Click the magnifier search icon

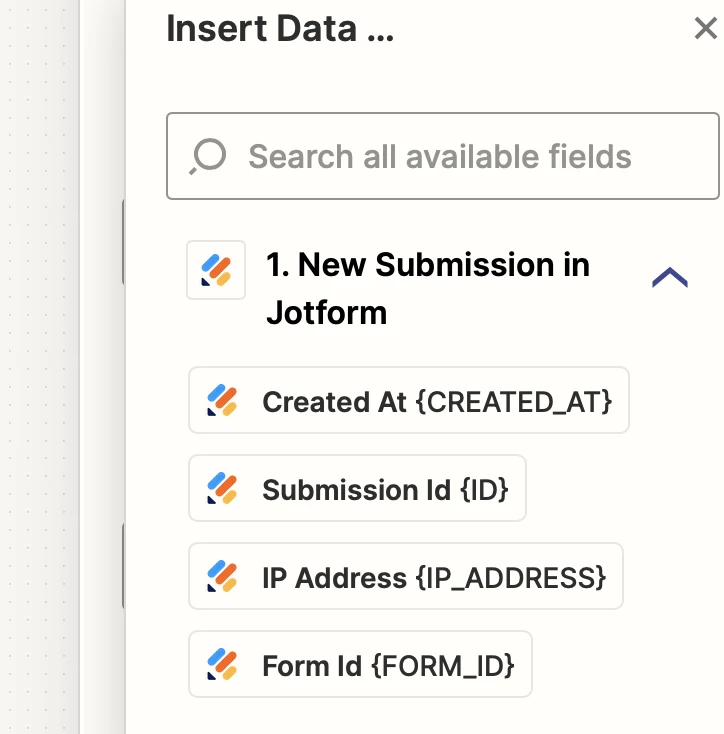click(208, 156)
